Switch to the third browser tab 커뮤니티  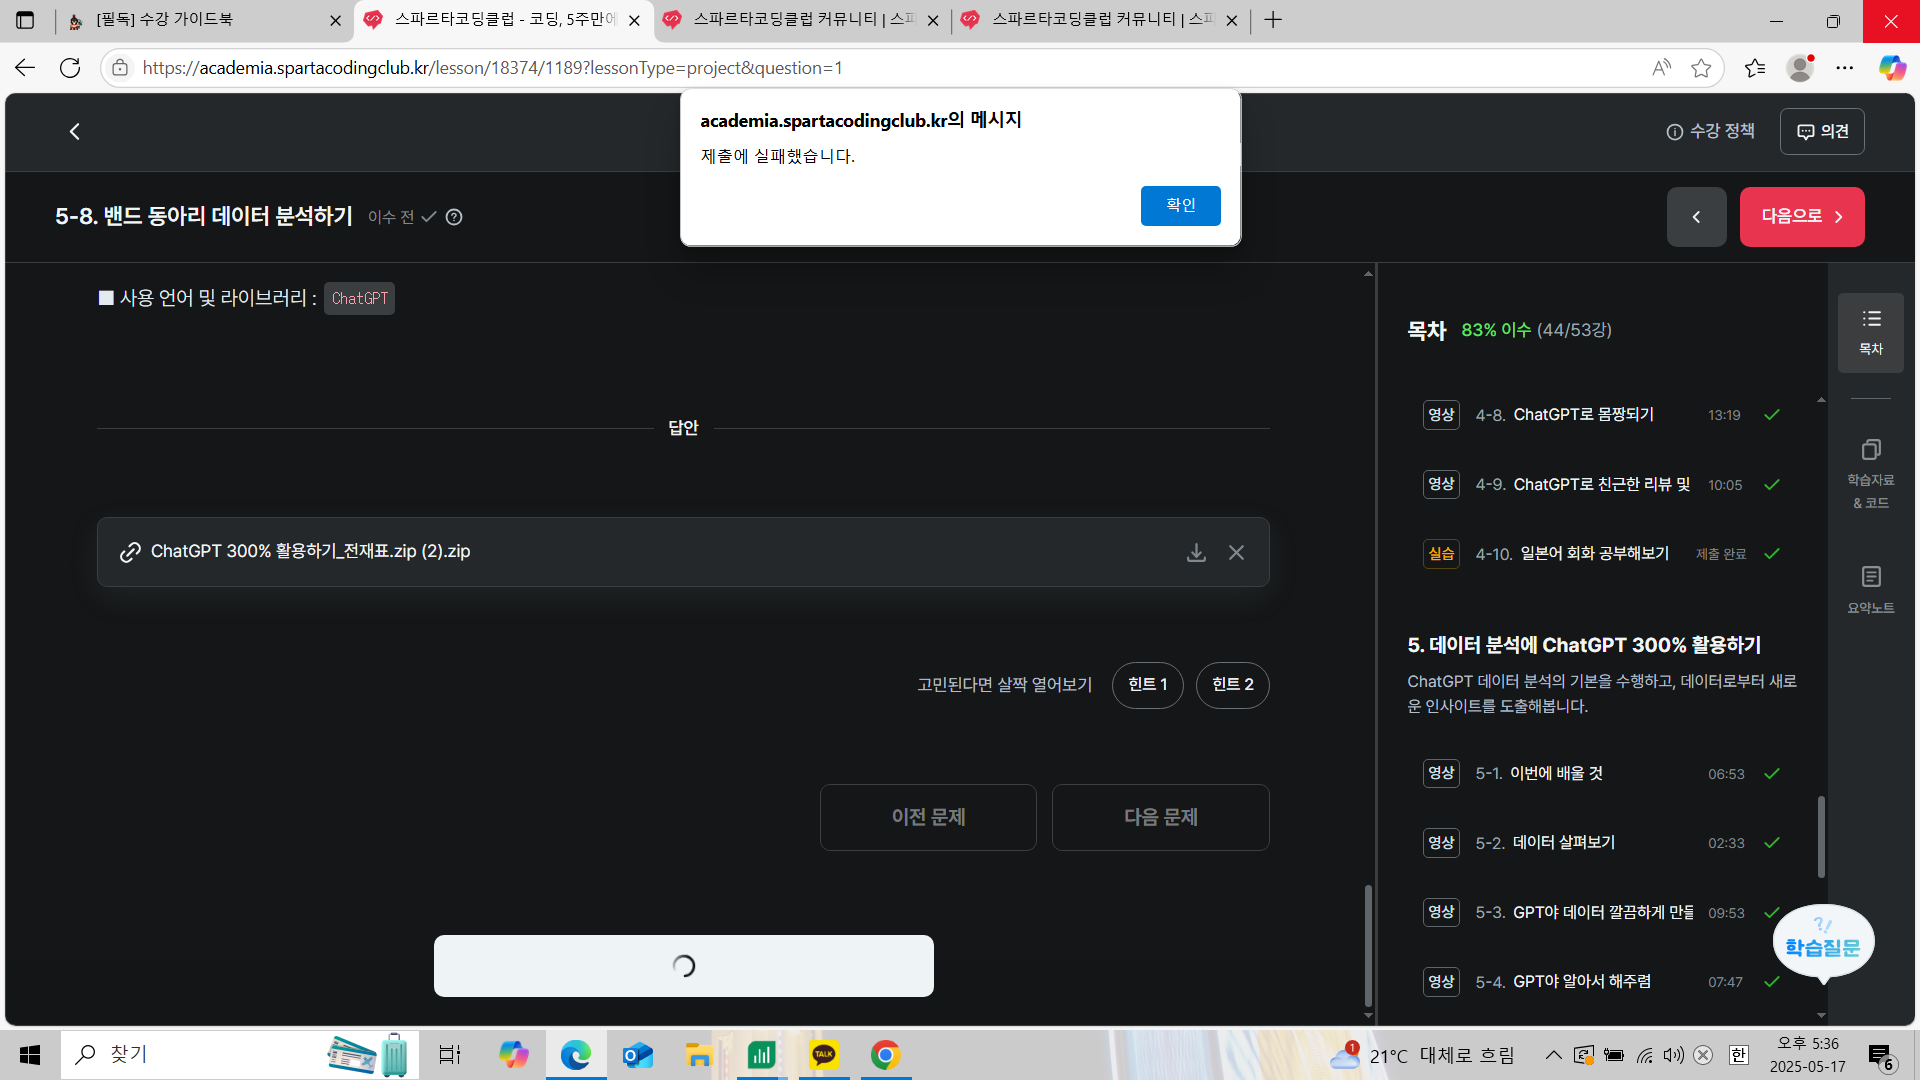[800, 20]
